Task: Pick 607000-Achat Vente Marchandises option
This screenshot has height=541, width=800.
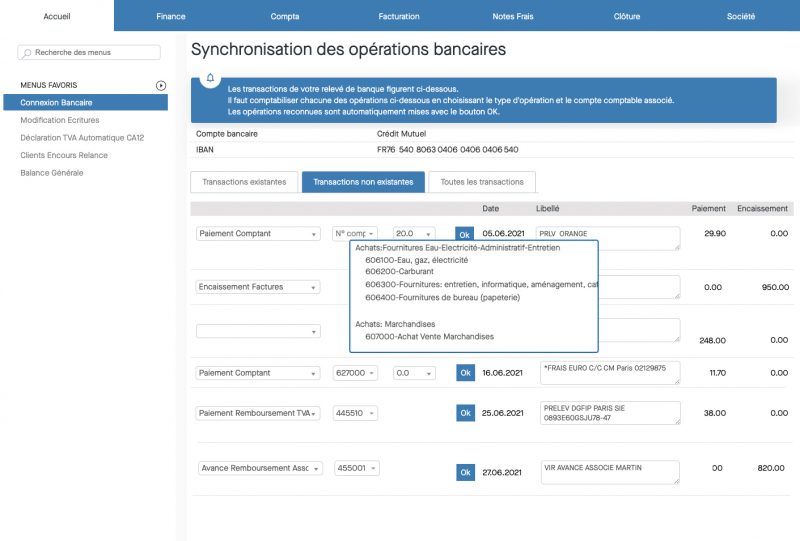Action: [429, 336]
